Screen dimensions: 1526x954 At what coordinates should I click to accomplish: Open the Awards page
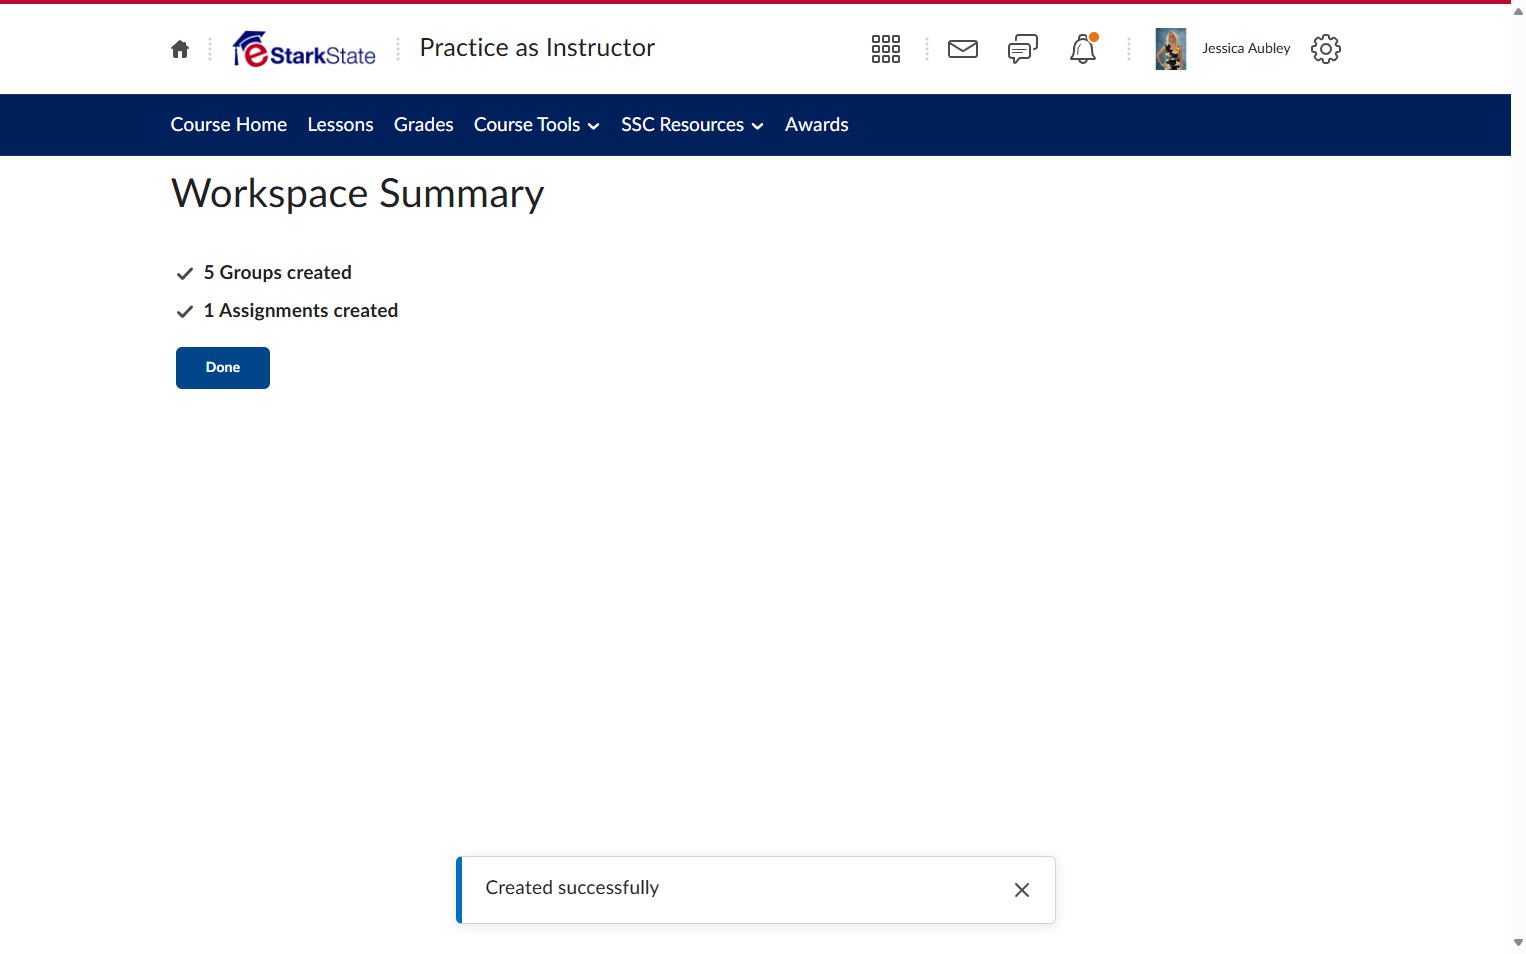pos(817,125)
